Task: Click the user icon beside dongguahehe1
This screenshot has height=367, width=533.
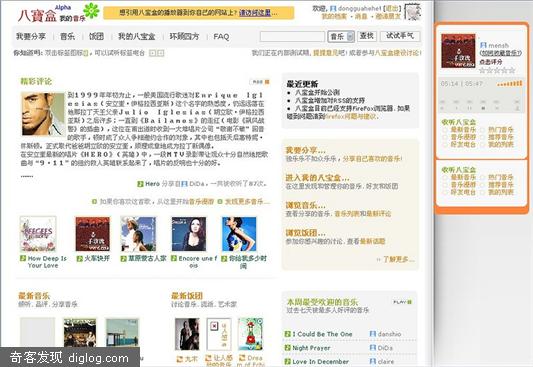Action: point(333,8)
